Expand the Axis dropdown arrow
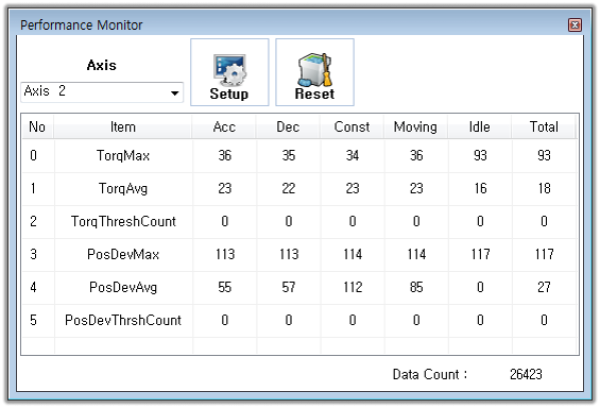The height and width of the screenshot is (408, 600). coord(175,93)
